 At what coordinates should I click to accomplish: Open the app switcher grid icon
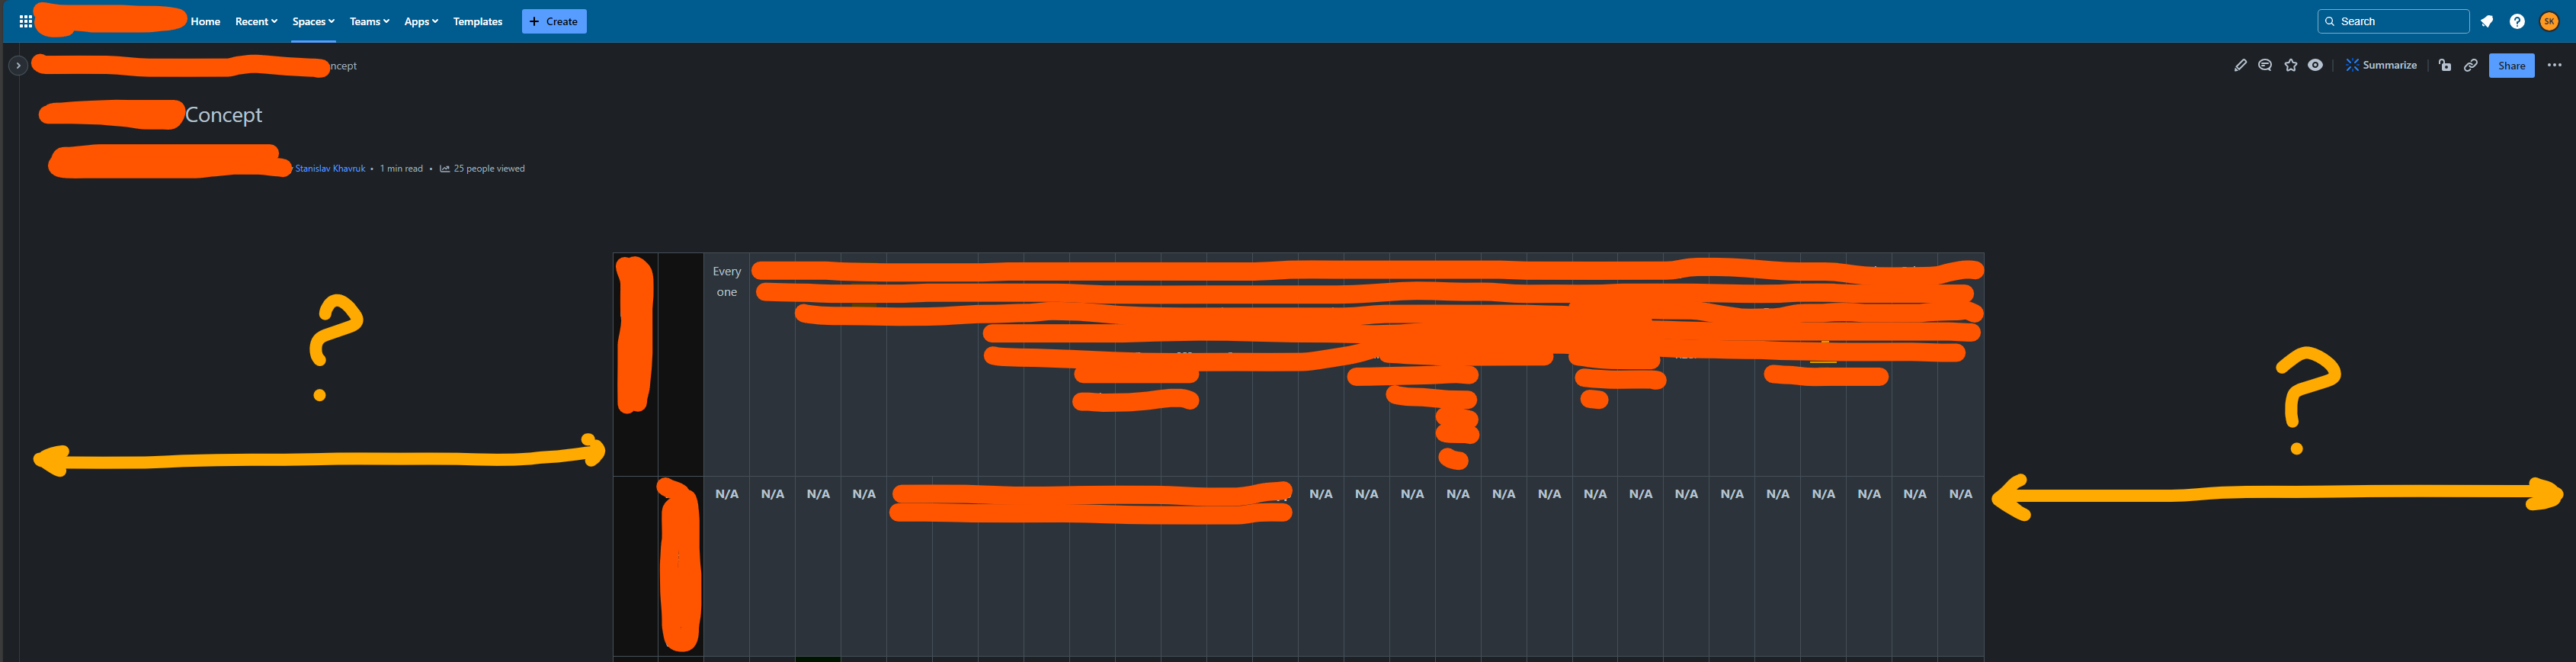click(26, 21)
